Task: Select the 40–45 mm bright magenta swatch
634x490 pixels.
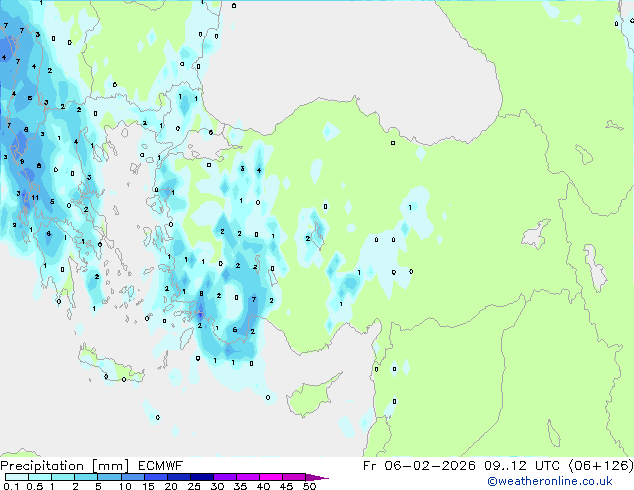Action: pyautogui.click(x=271, y=477)
